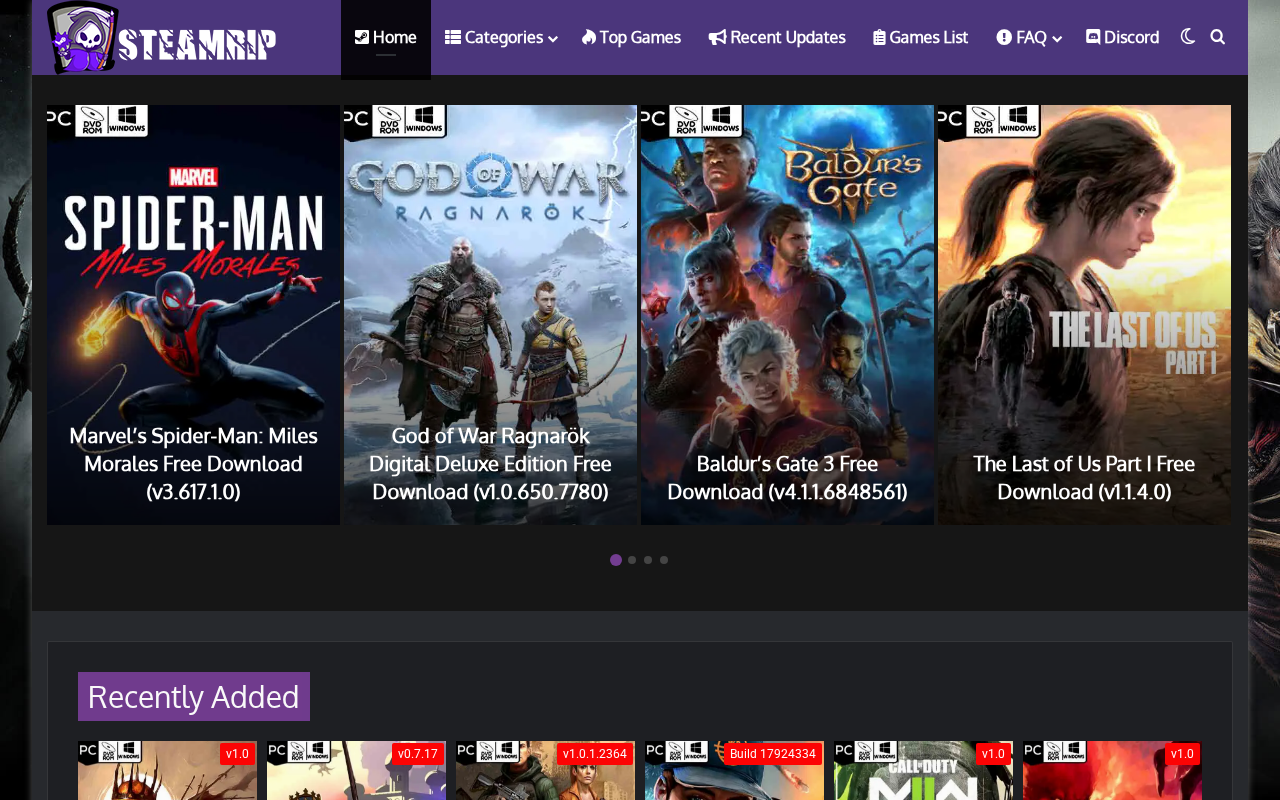Click the Categories list icon
1280x800 pixels.
click(x=453, y=37)
